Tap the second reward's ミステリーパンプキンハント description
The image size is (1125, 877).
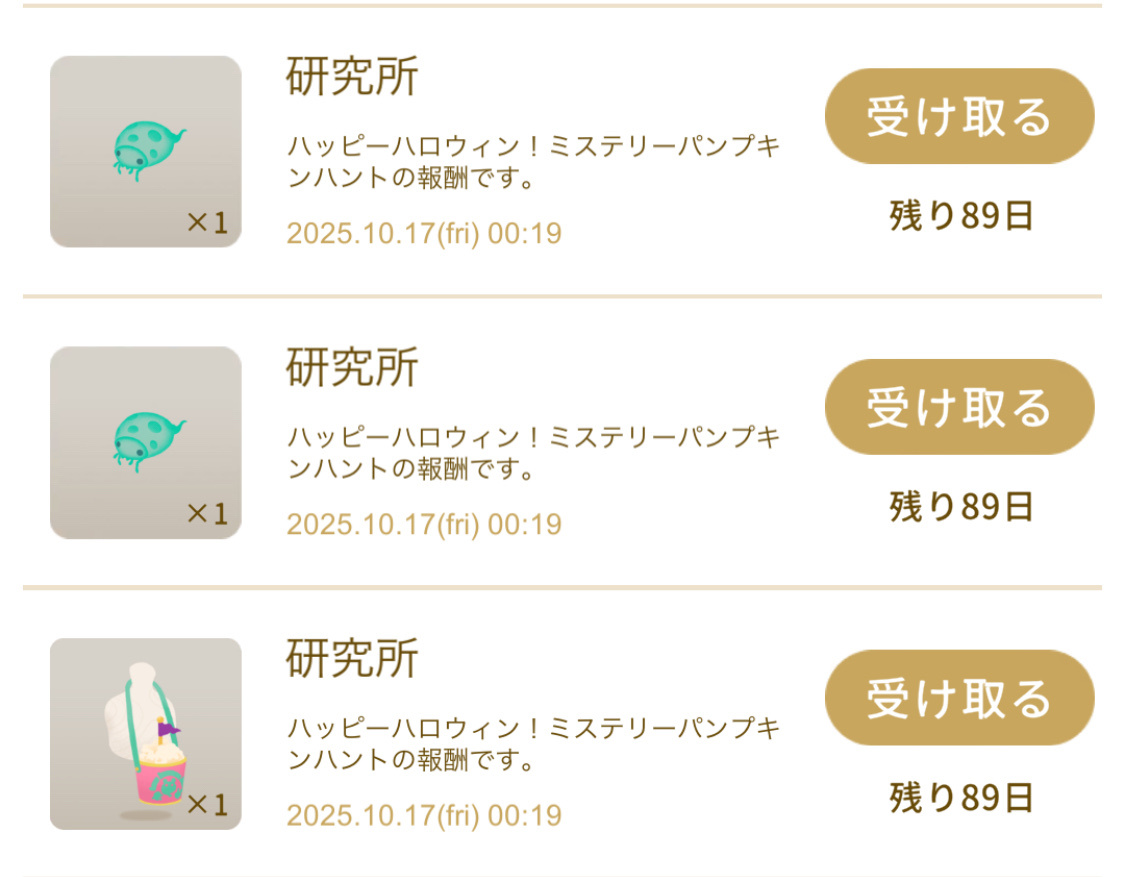pyautogui.click(x=533, y=454)
